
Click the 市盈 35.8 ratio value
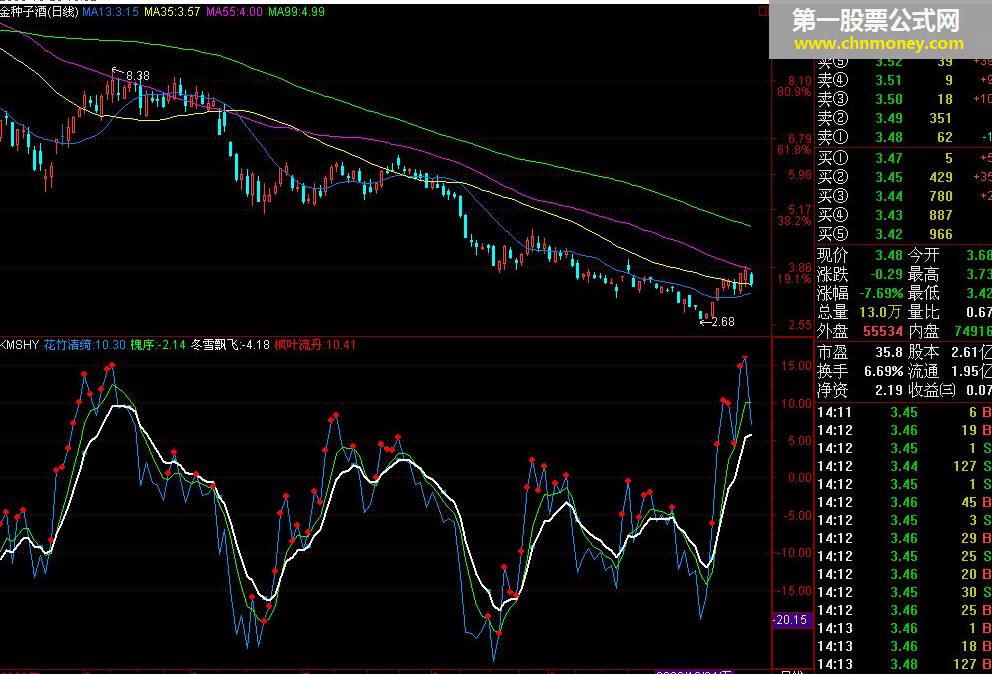pyautogui.click(x=889, y=353)
